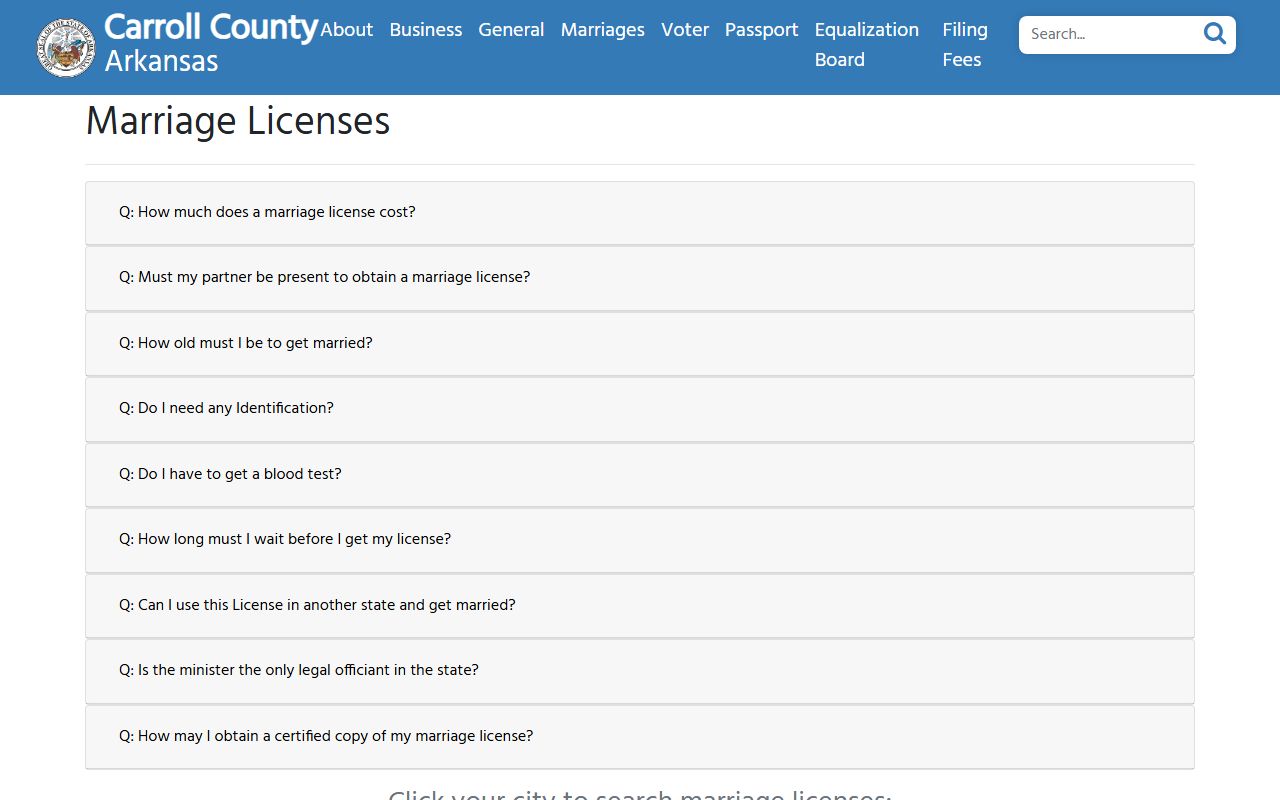Click the Carroll County seal logo
The height and width of the screenshot is (800, 1280).
(66, 47)
